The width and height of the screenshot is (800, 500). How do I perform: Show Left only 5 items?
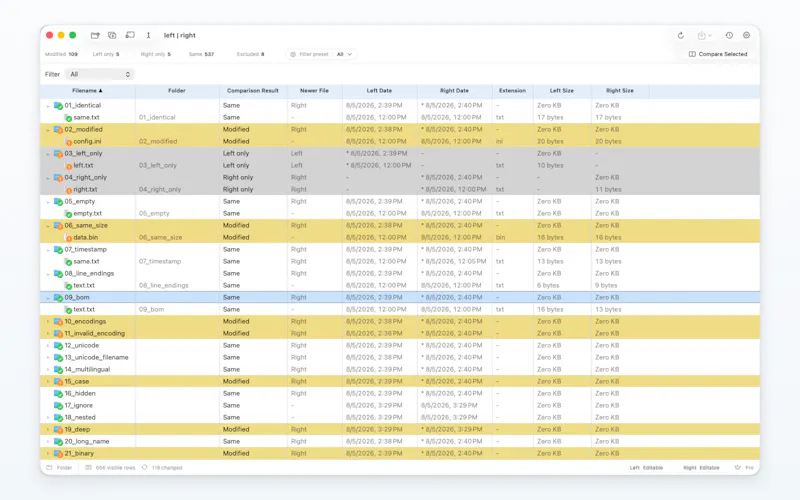coord(106,54)
